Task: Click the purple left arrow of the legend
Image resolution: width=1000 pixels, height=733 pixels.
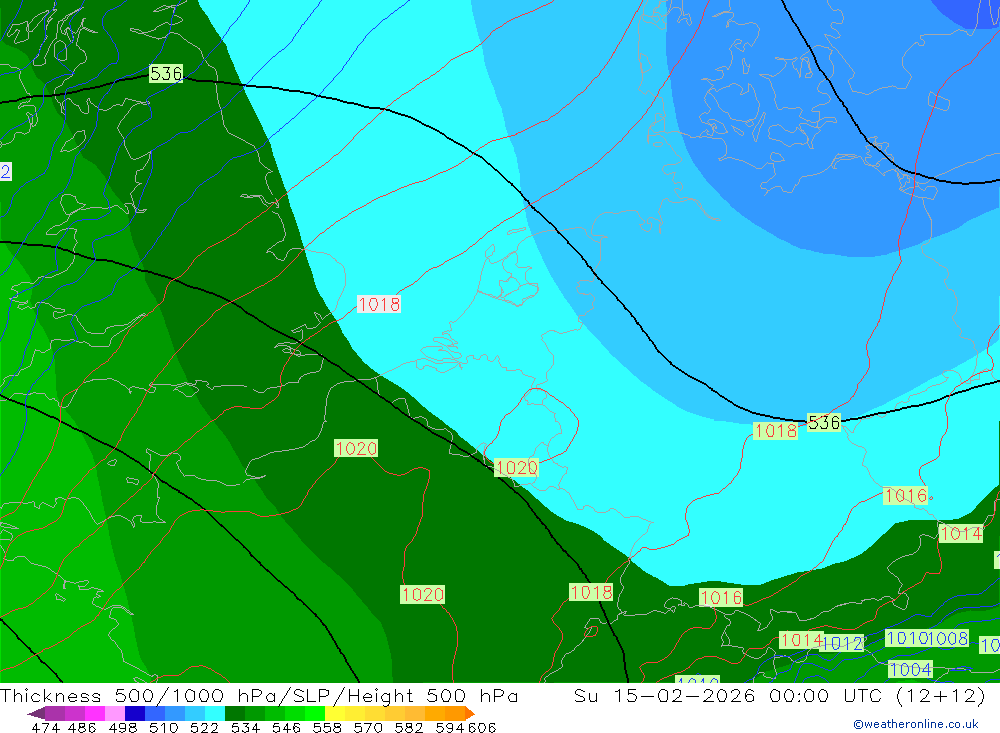Action: [36, 714]
